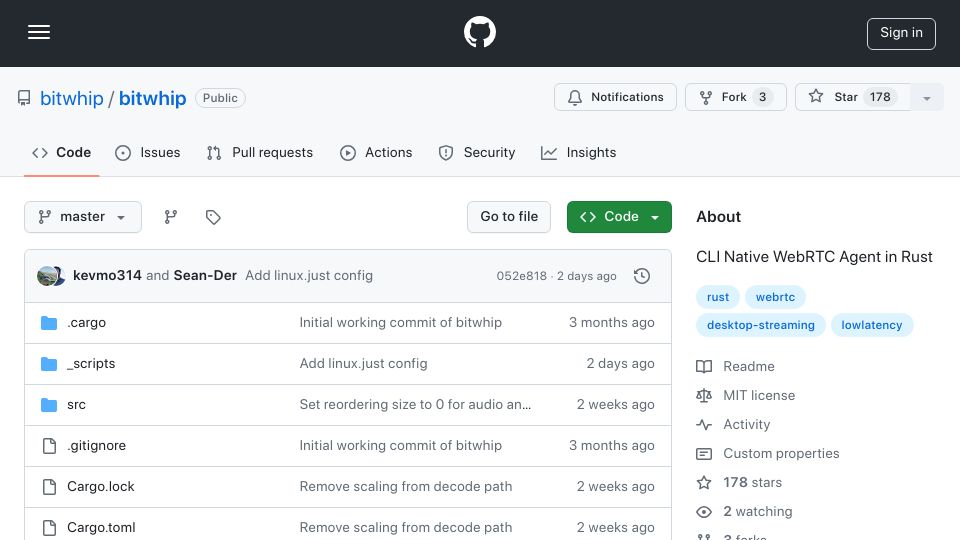
Task: Open the Sean-Der author link
Action: (x=205, y=276)
